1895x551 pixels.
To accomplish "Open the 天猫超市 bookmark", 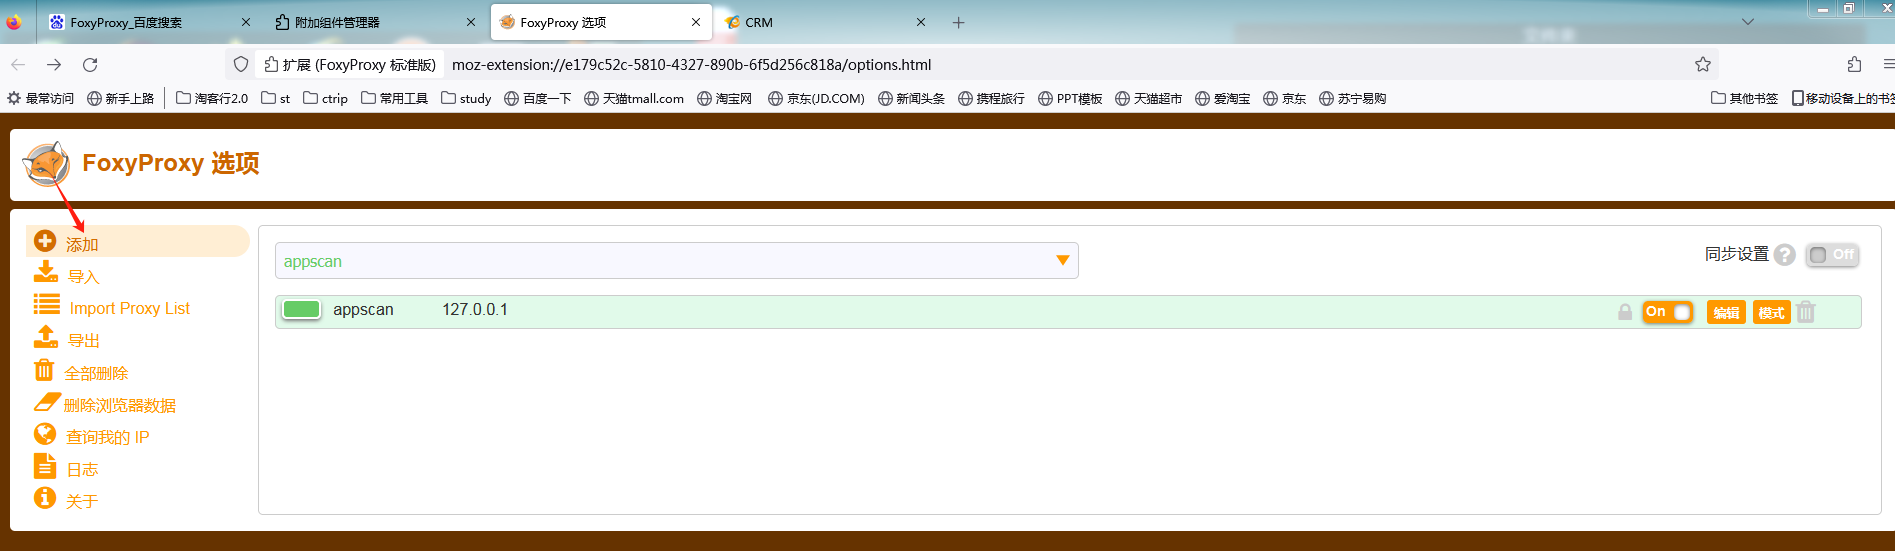I will point(1148,98).
